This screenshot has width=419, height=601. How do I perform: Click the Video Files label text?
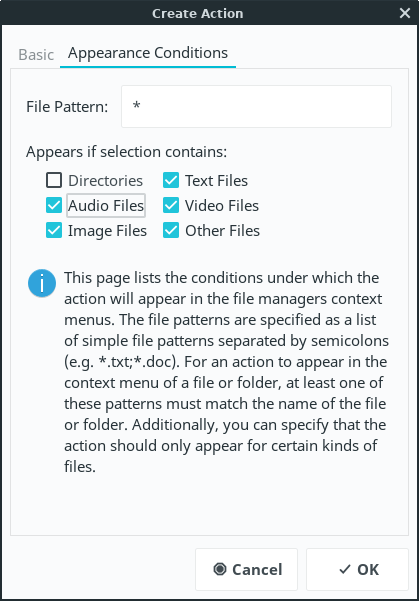pyautogui.click(x=222, y=206)
